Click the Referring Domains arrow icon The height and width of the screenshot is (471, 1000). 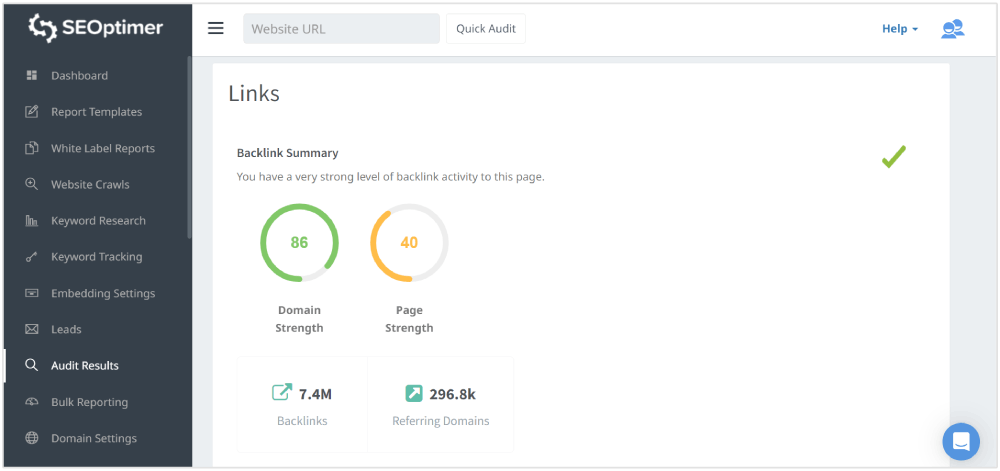point(414,393)
